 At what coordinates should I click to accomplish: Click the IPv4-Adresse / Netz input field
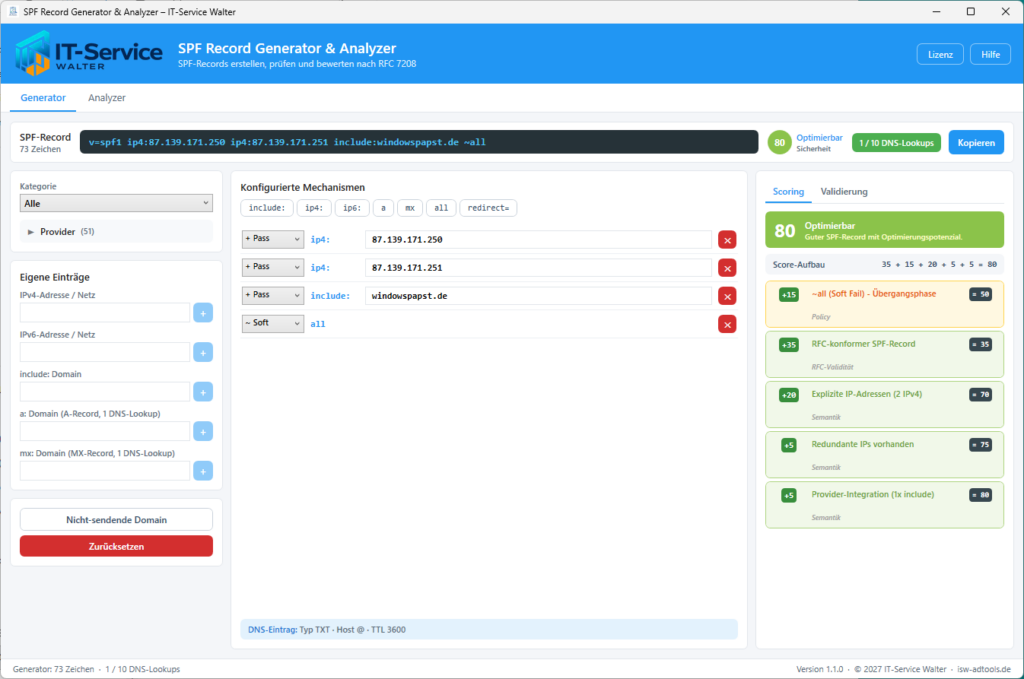(x=104, y=313)
